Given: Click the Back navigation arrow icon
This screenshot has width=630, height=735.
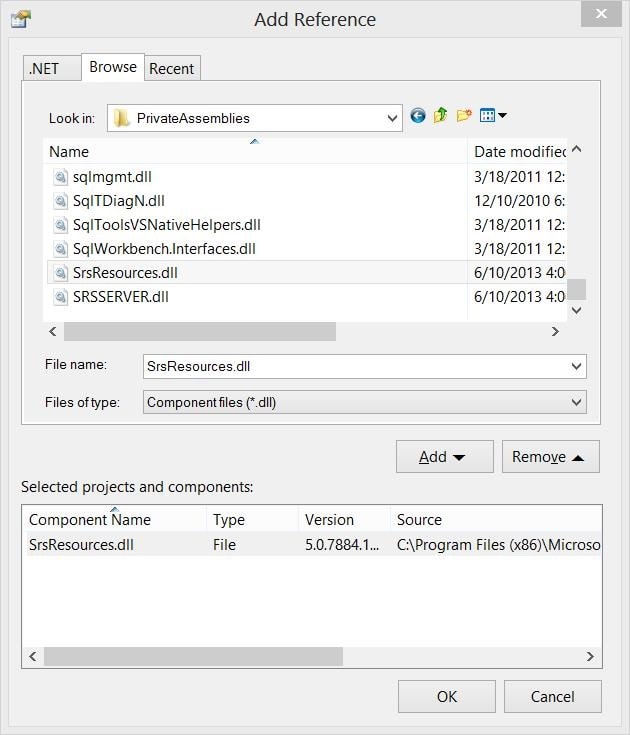Looking at the screenshot, I should pyautogui.click(x=418, y=115).
